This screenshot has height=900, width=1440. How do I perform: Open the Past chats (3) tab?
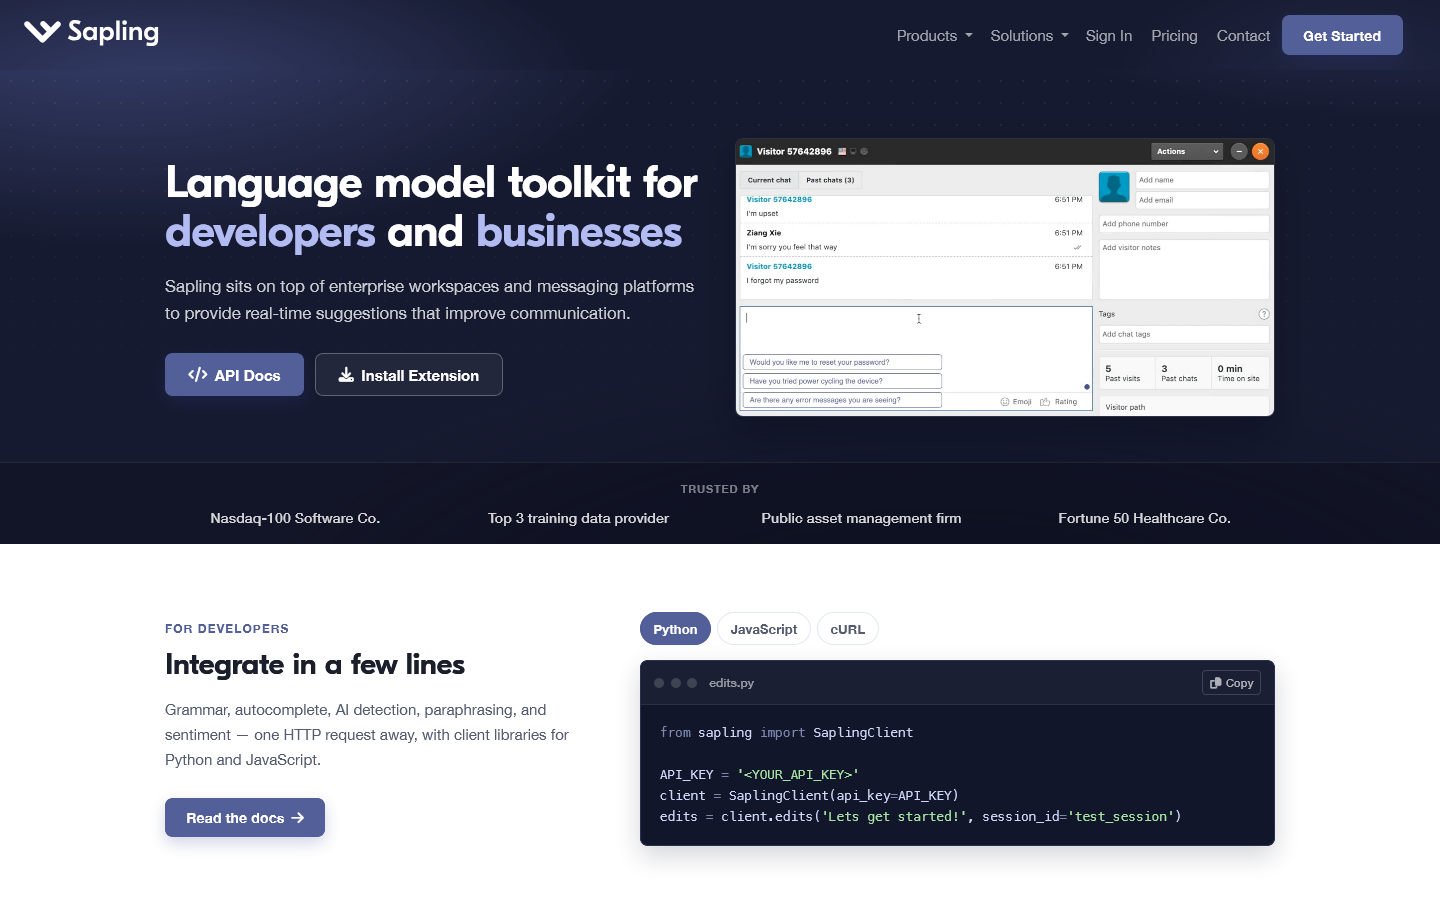click(830, 180)
